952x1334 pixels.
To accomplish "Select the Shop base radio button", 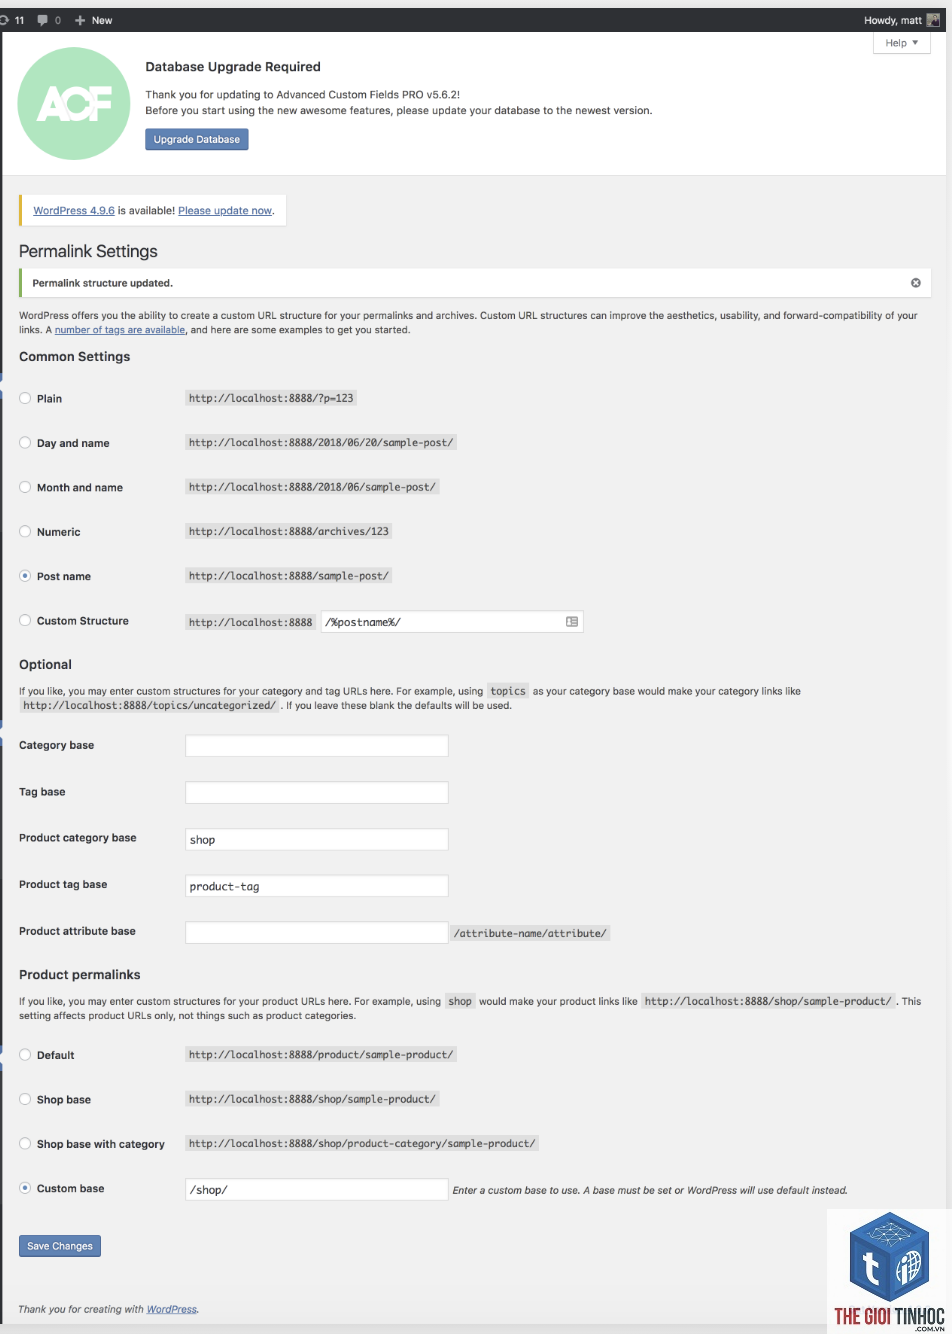I will click(25, 1099).
